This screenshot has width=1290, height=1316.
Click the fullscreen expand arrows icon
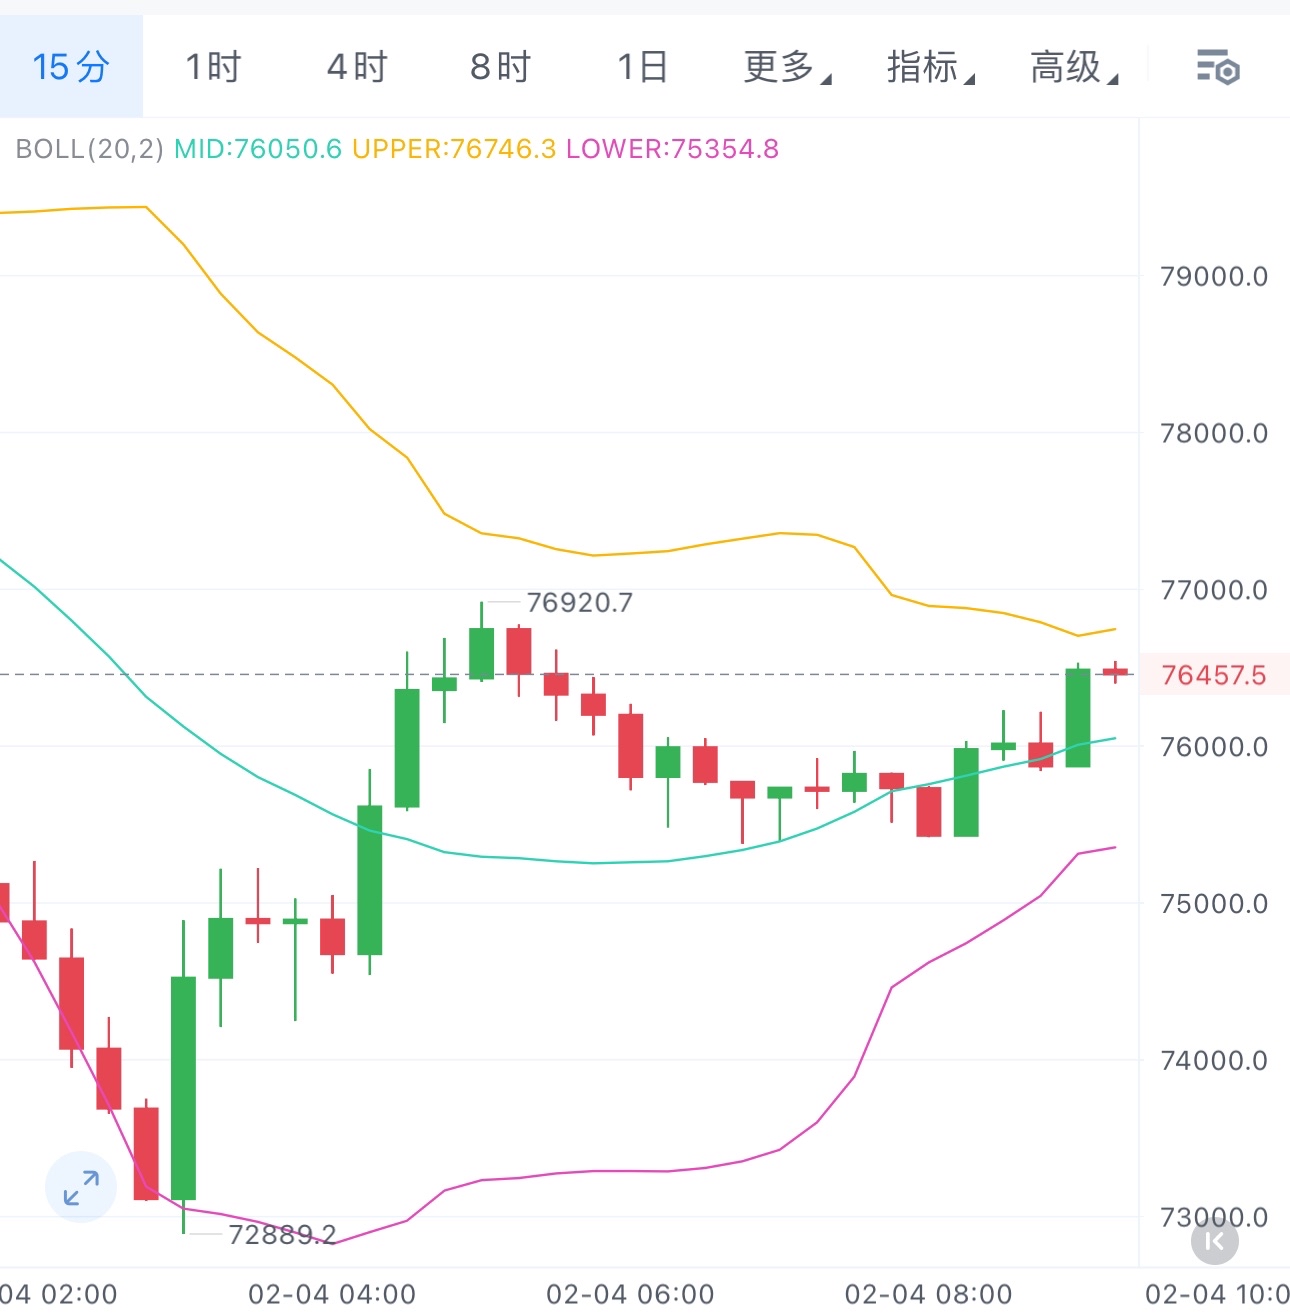(x=81, y=1187)
